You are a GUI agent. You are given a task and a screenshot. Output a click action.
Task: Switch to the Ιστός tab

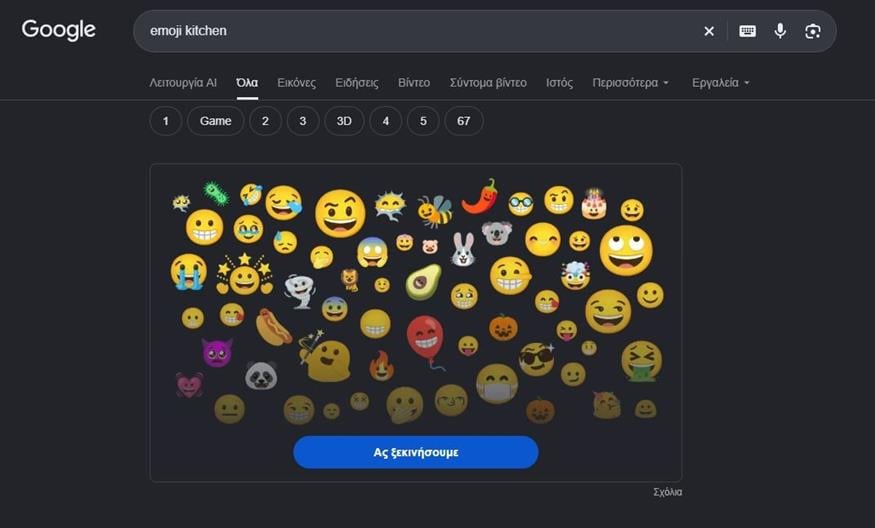pos(559,83)
